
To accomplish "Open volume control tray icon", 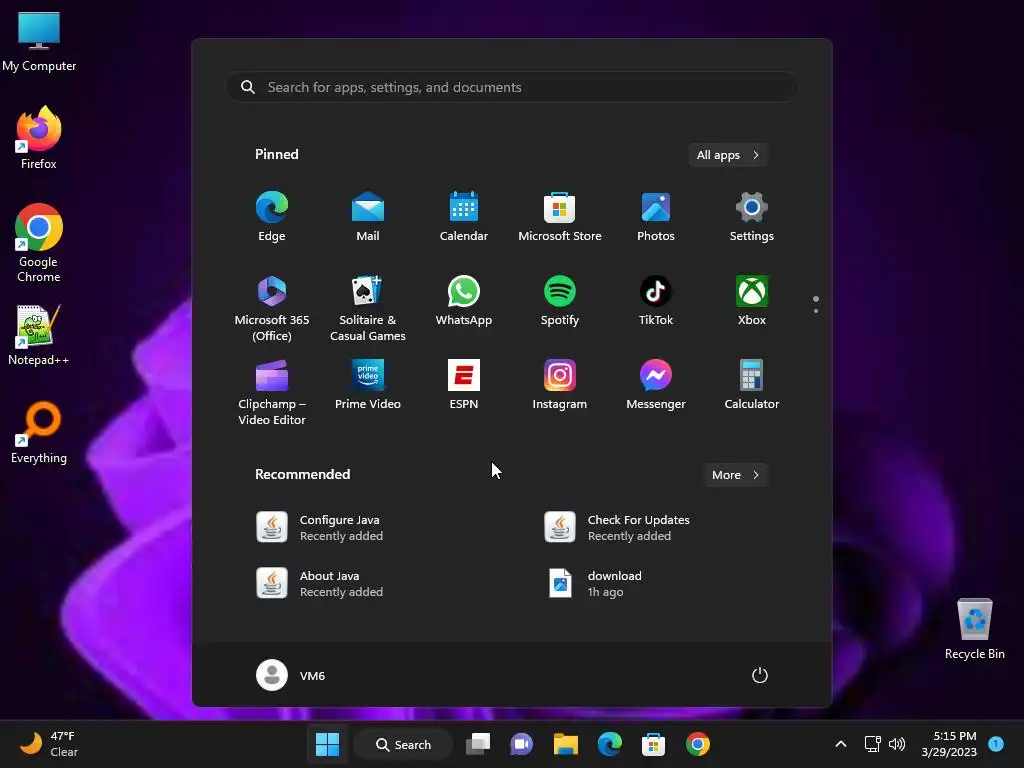I will [897, 744].
